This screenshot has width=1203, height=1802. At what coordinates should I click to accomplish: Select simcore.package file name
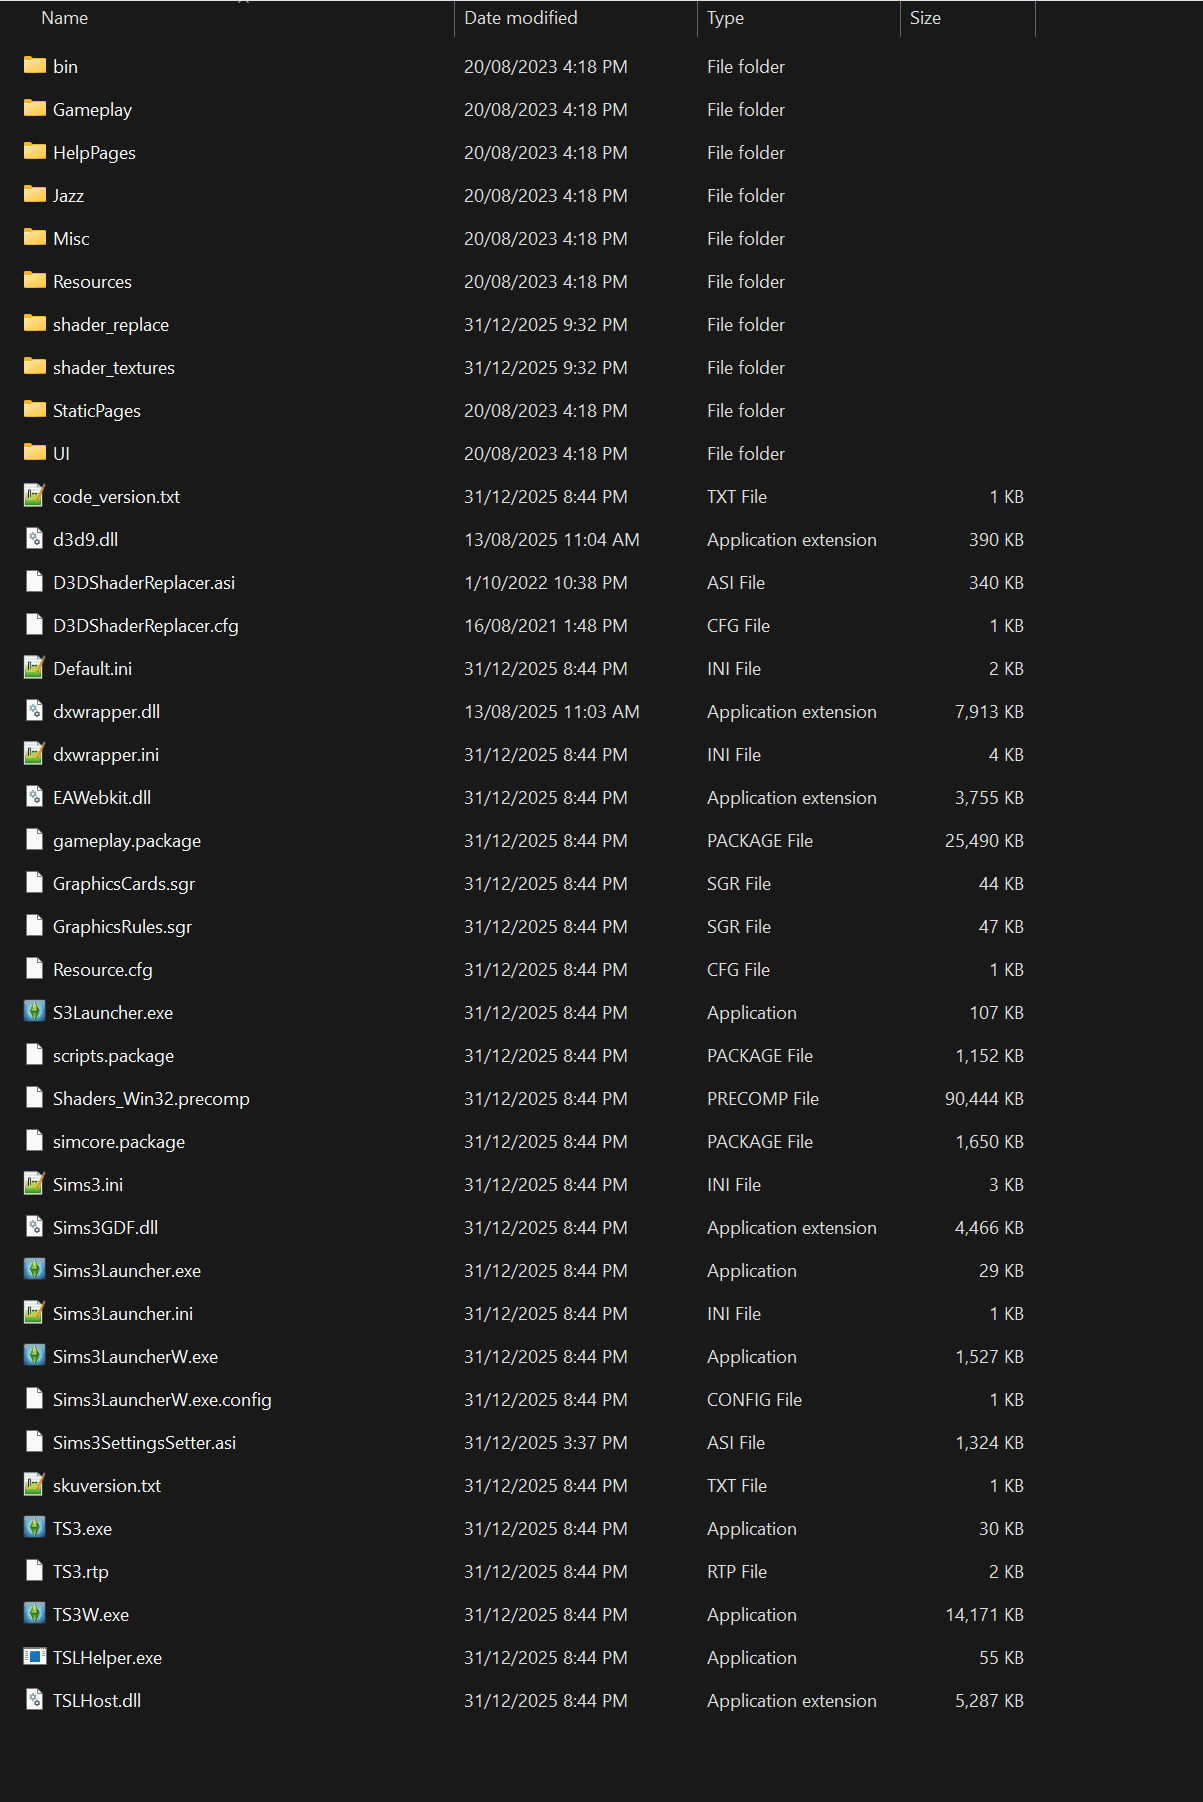click(119, 1142)
